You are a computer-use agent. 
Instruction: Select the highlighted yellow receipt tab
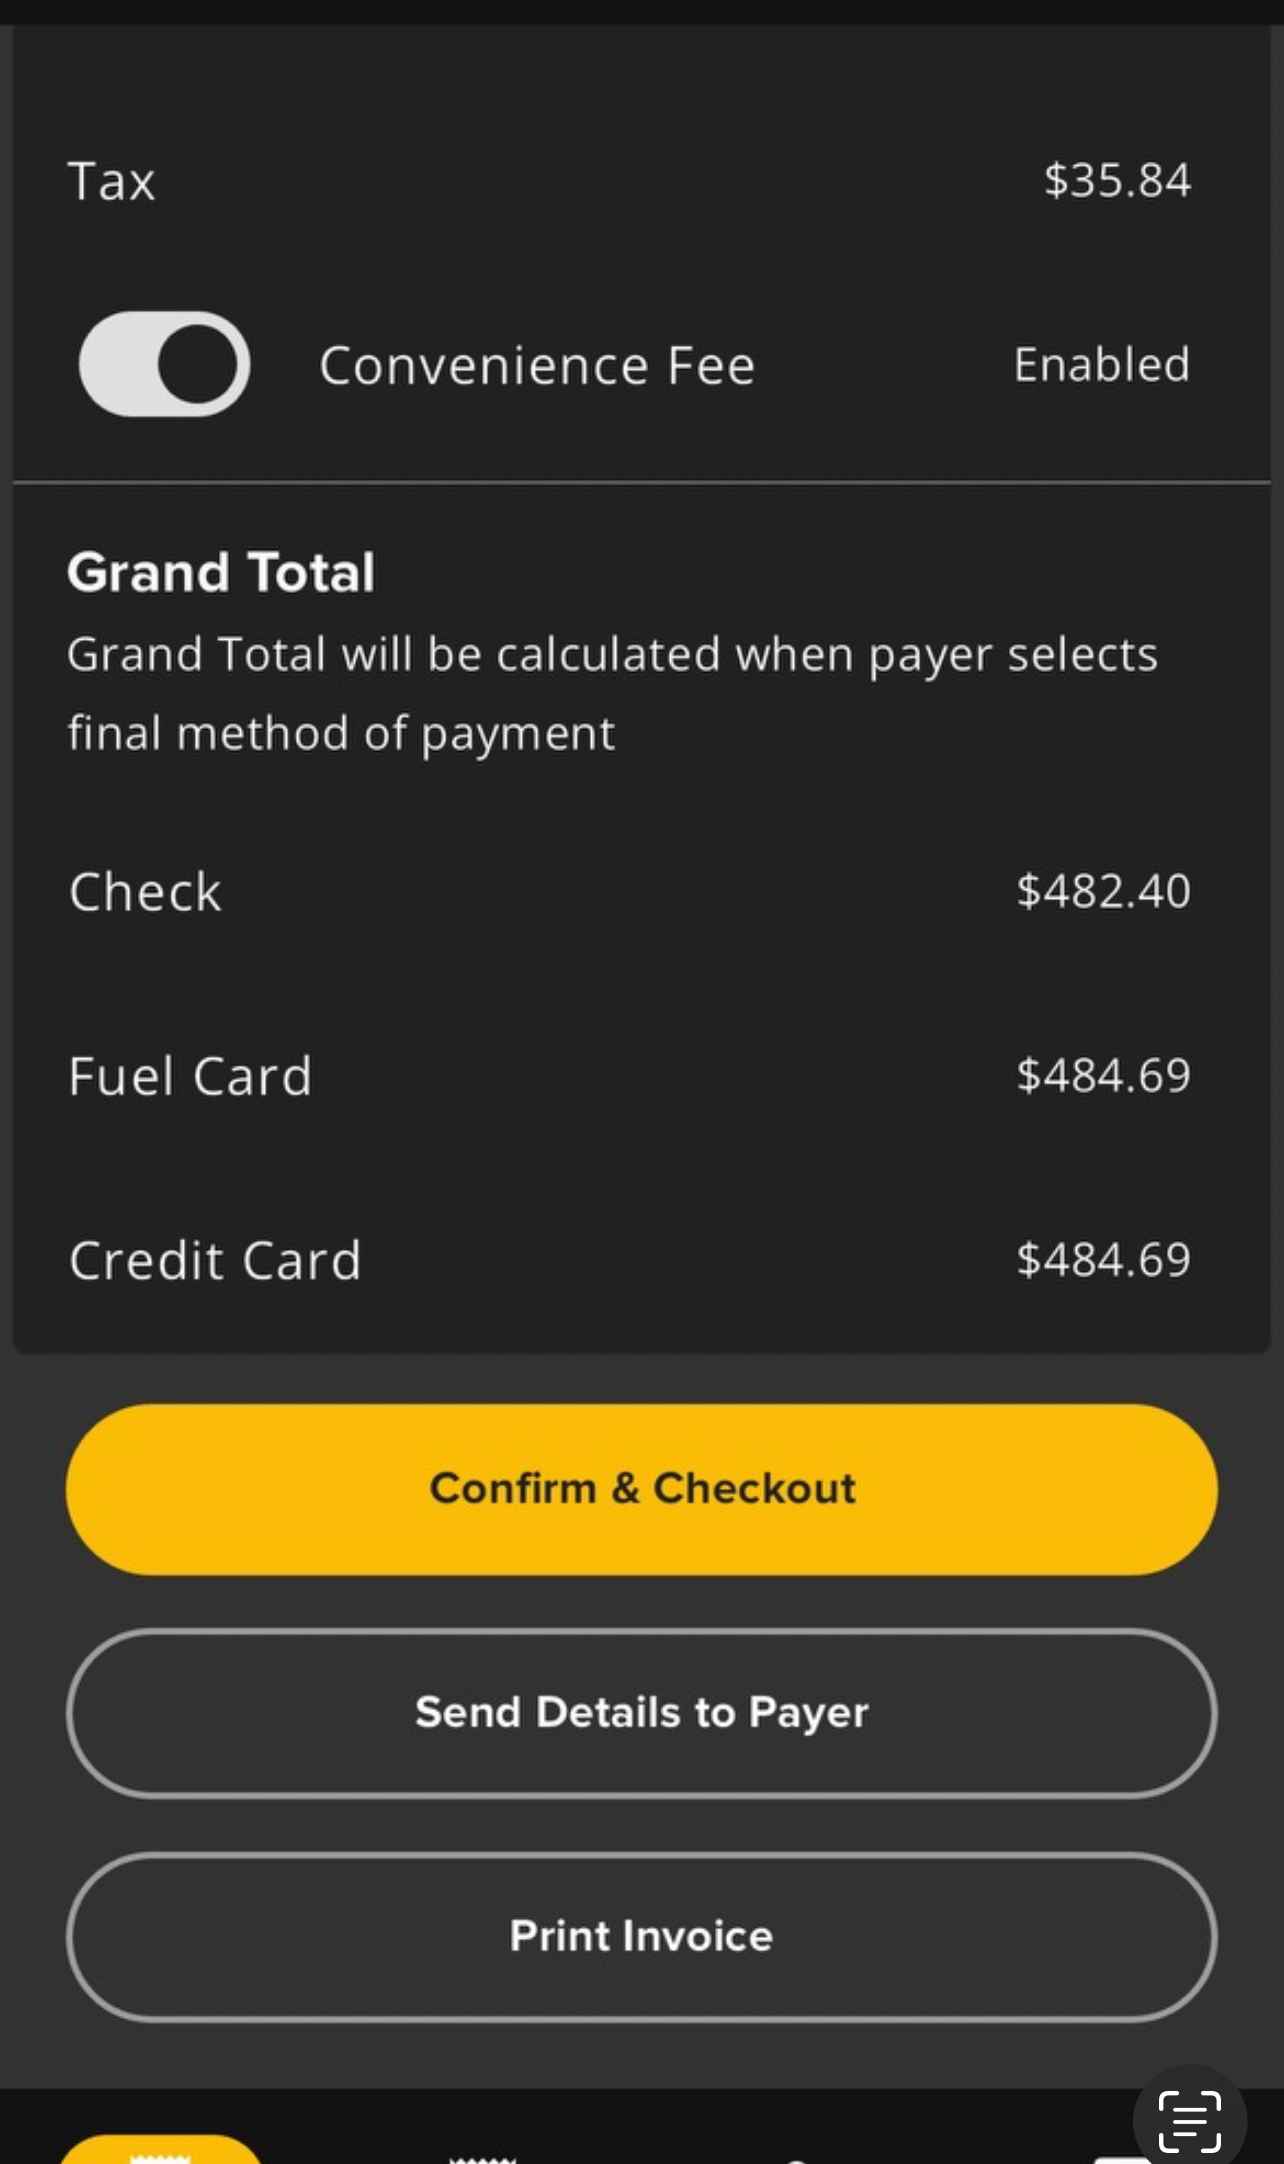(160, 2152)
